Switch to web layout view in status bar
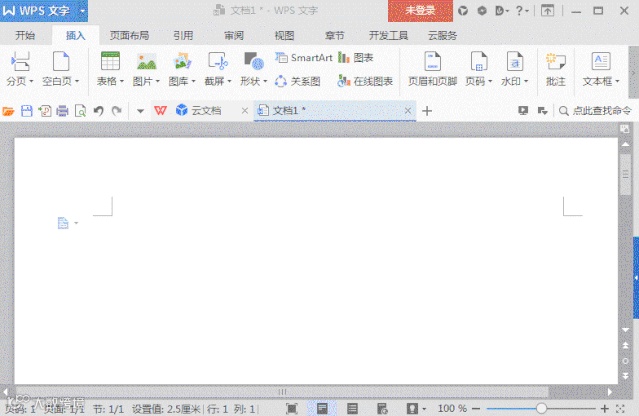 pos(382,408)
